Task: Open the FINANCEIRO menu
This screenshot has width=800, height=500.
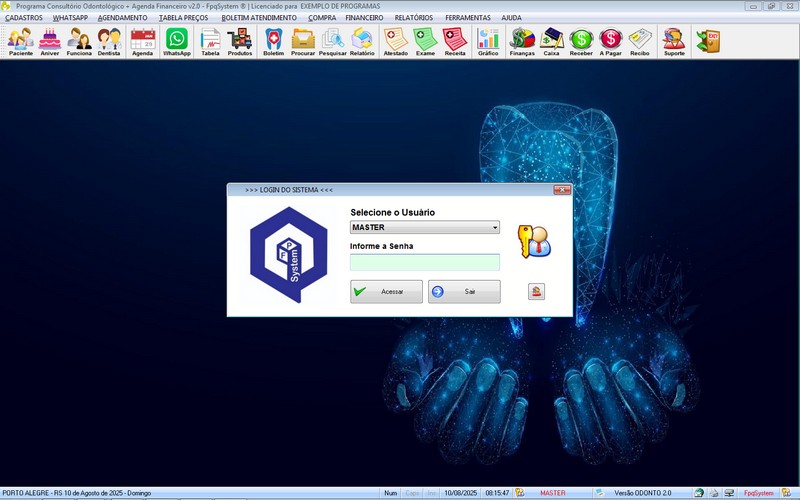Action: 364,18
